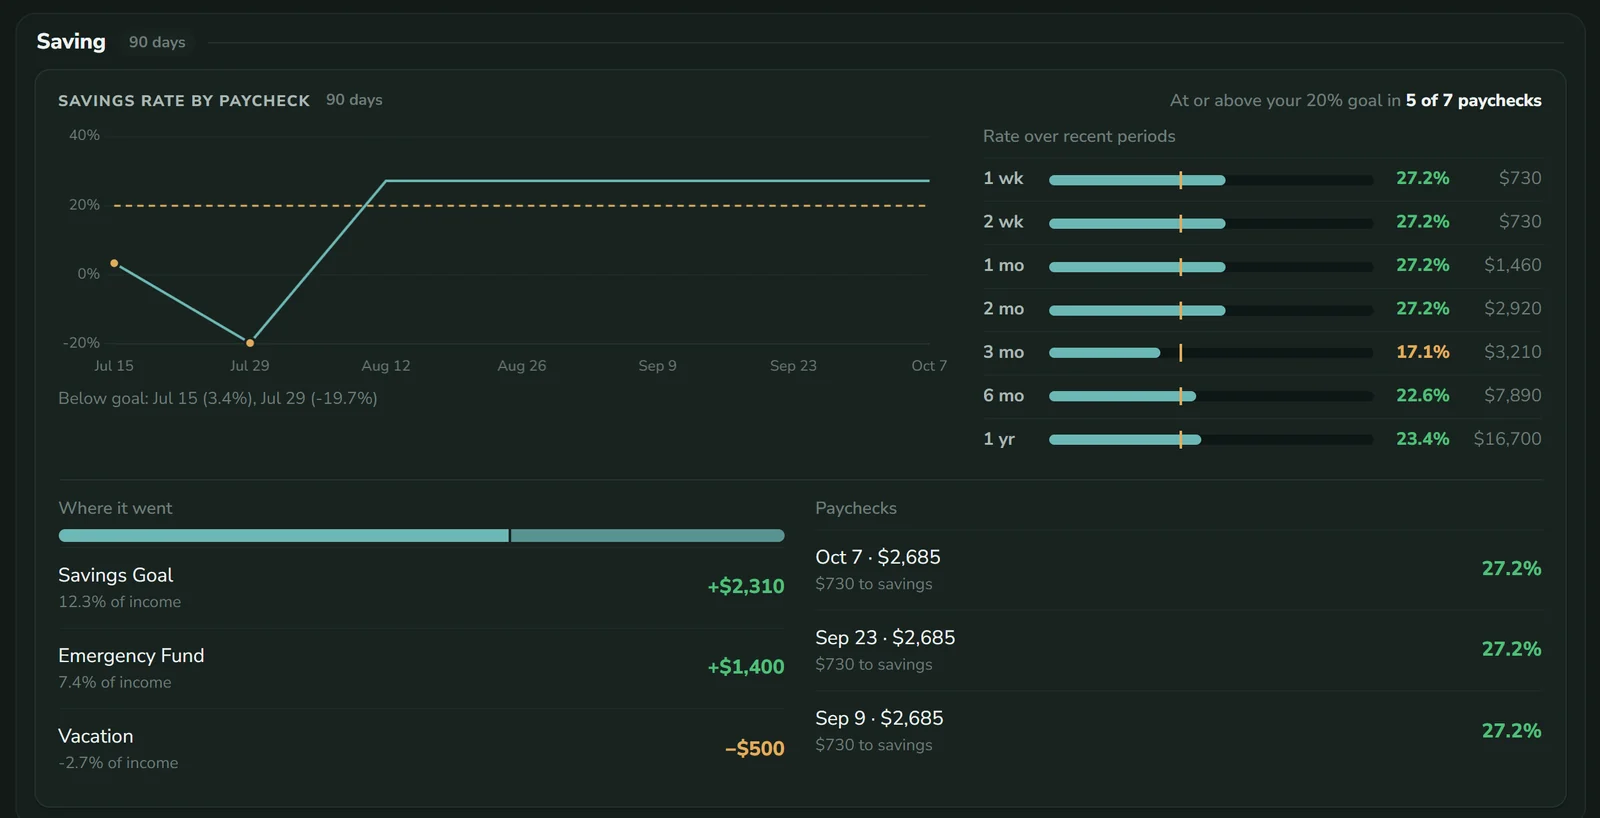The width and height of the screenshot is (1600, 818).
Task: Click the 17.1% rate for 3 mo
Action: click(1422, 352)
